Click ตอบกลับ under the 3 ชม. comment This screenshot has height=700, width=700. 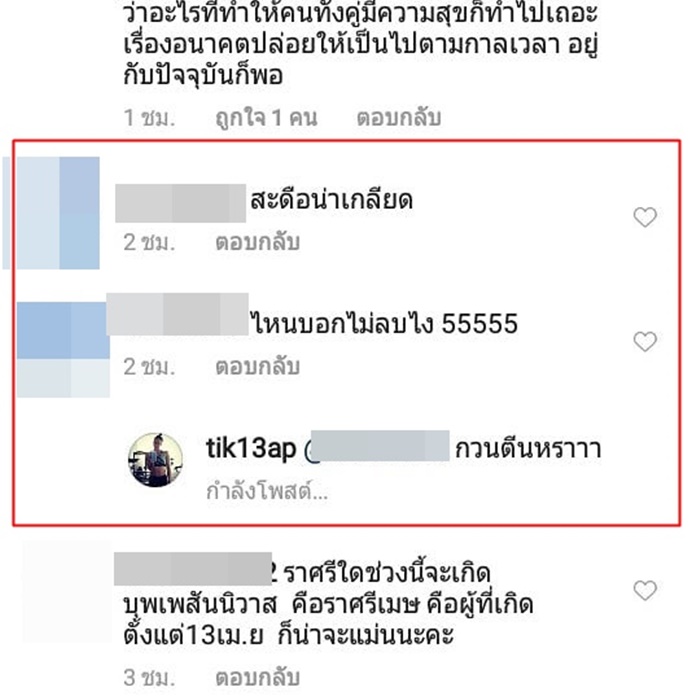tap(257, 677)
